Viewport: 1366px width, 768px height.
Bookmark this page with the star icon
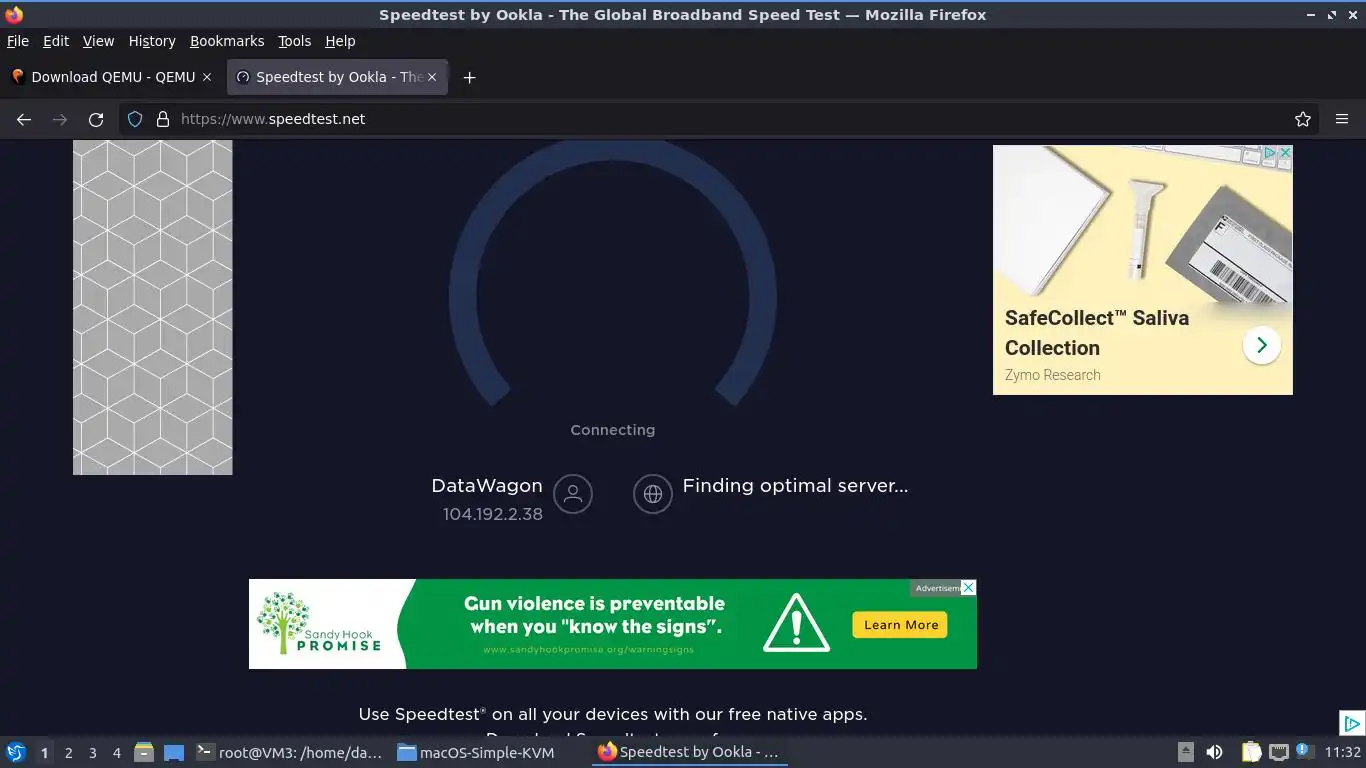(1303, 119)
